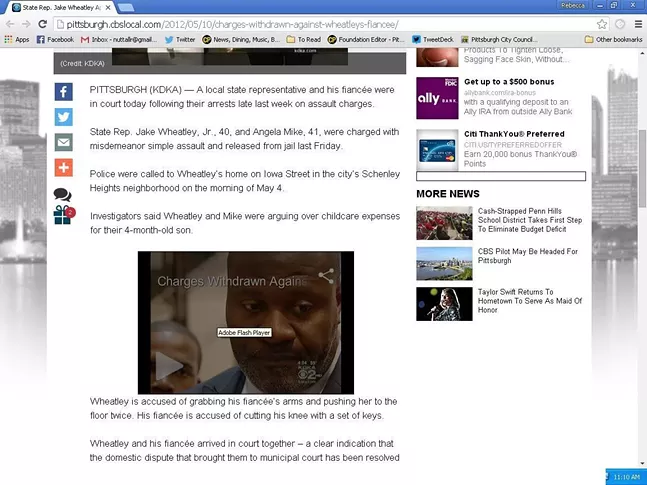
Task: Share video using share icon on player
Action: pyautogui.click(x=326, y=276)
